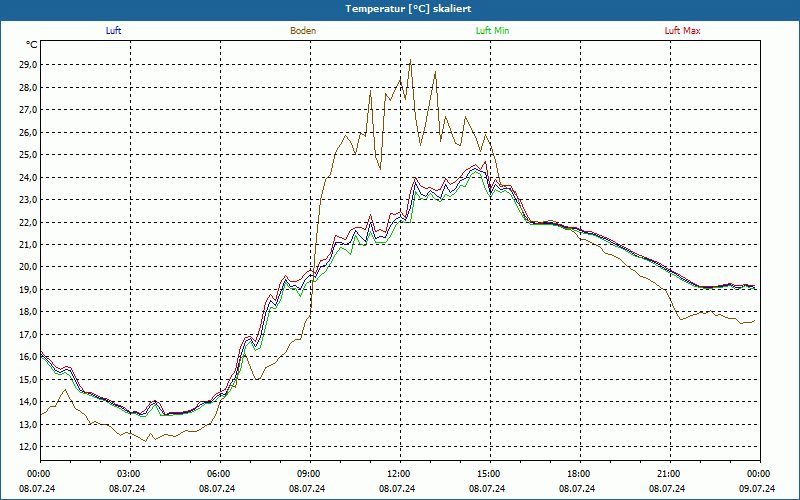Viewport: 800px width, 500px height.
Task: Click the 28,0 y-axis value
Action: 29,87
